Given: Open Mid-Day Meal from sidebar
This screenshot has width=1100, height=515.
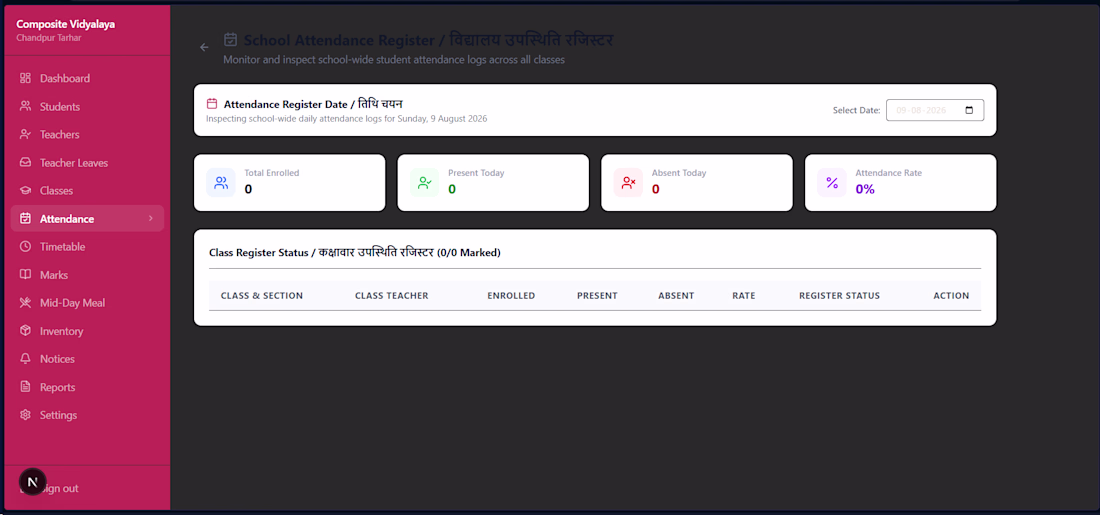Looking at the screenshot, I should (87, 303).
